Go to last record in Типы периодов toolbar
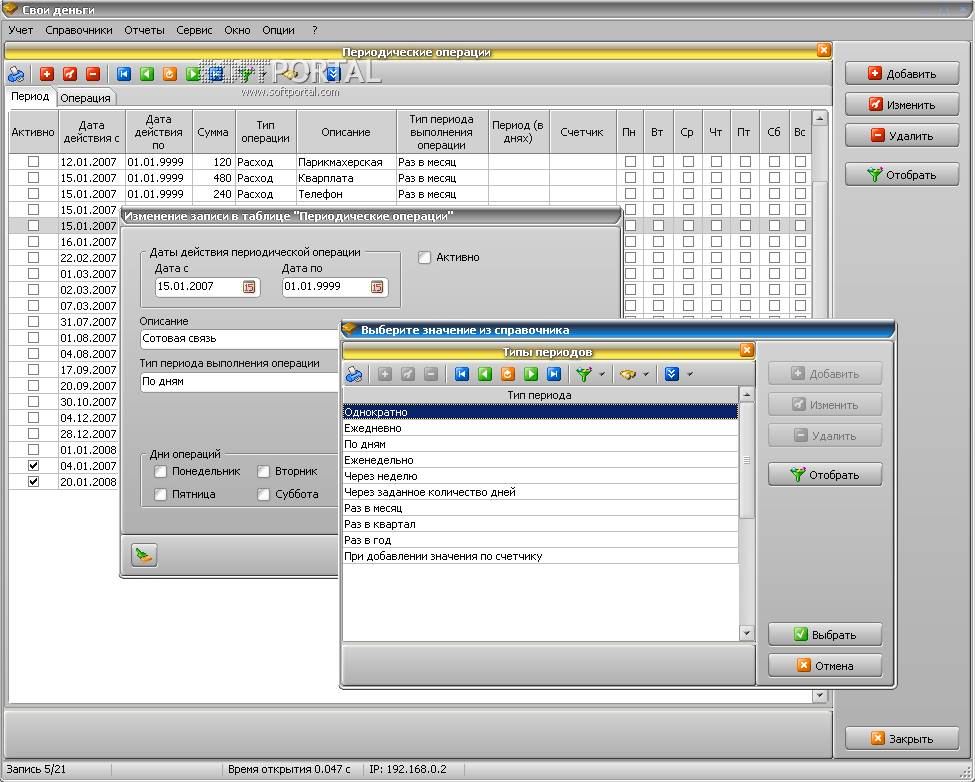 553,374
